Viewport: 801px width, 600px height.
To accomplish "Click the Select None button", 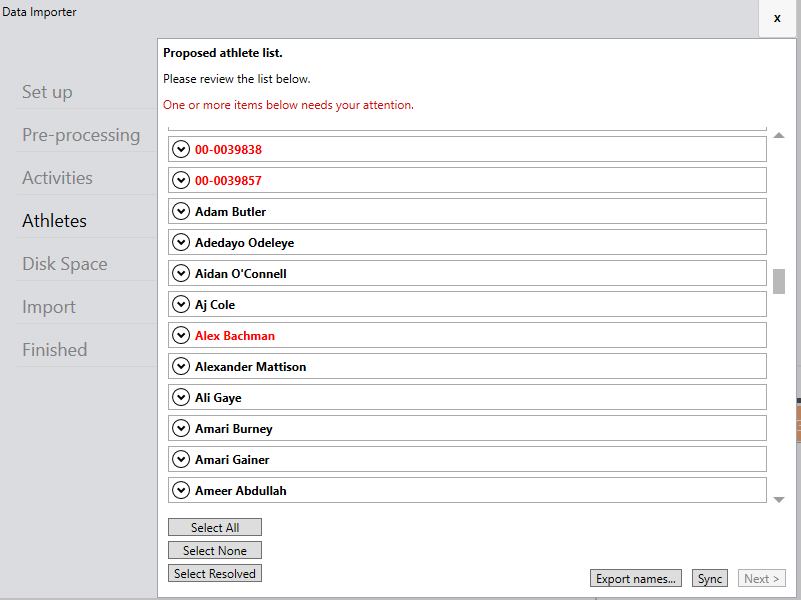I will (215, 550).
